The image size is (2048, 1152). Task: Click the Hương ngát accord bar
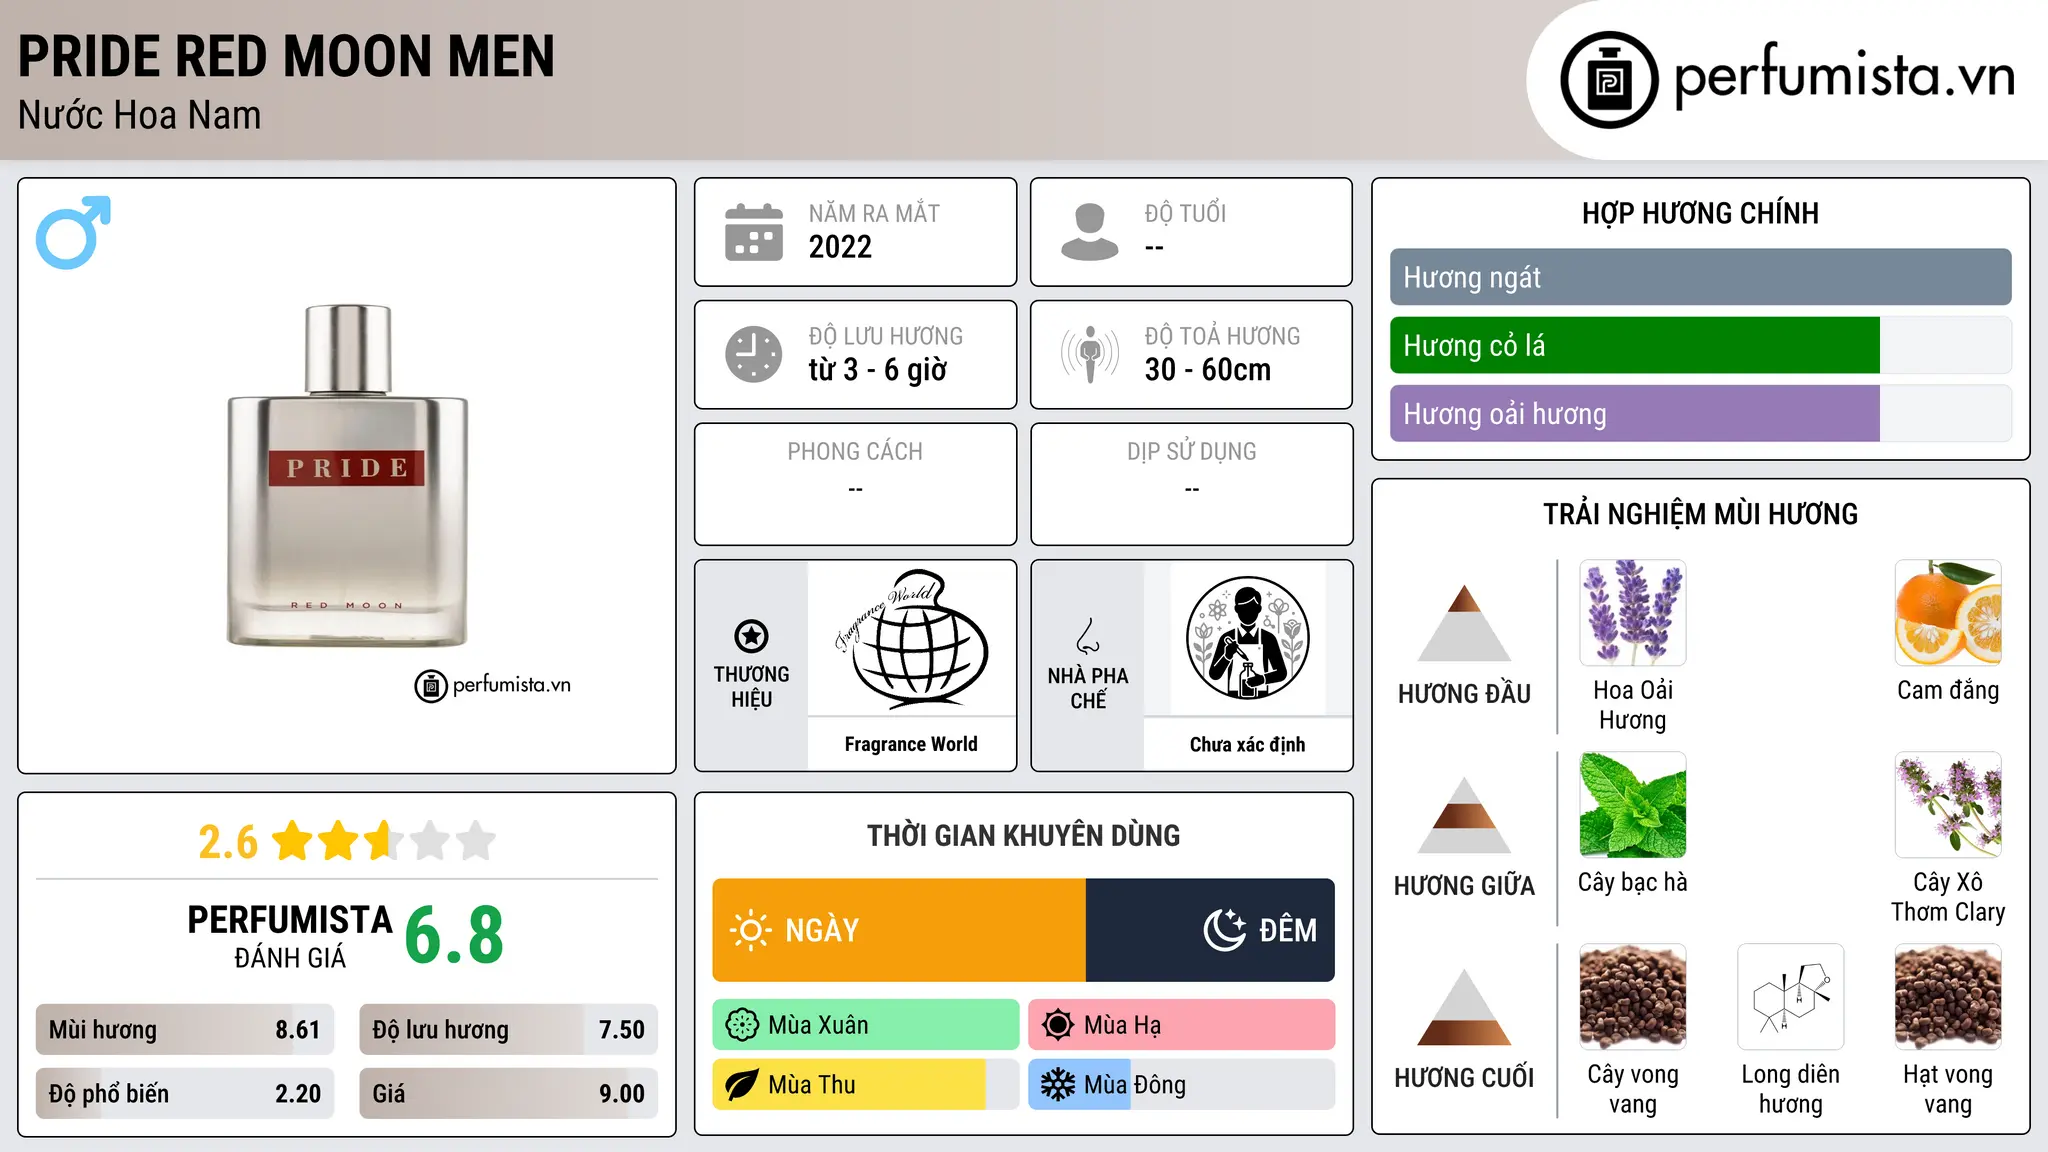1700,277
